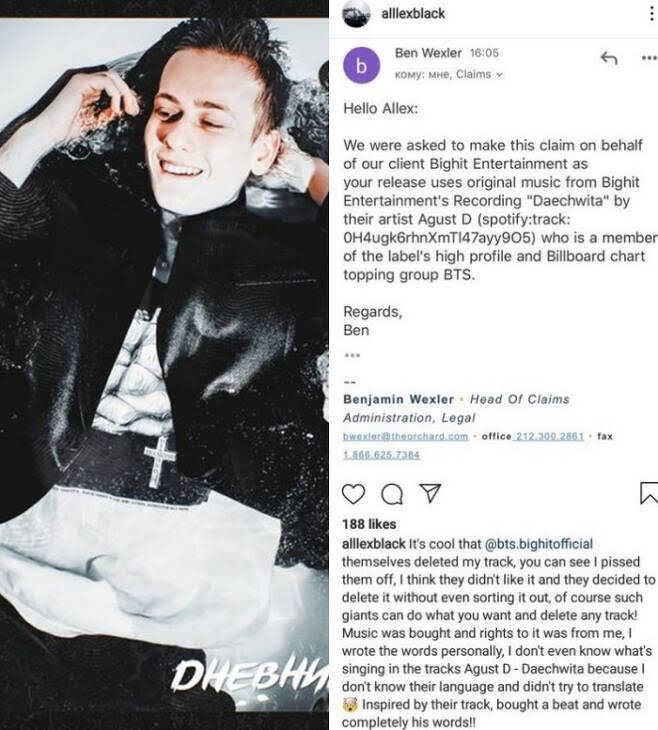Select Ben Wexler sender name
Viewport: 658px width, 730px height.
[428, 53]
